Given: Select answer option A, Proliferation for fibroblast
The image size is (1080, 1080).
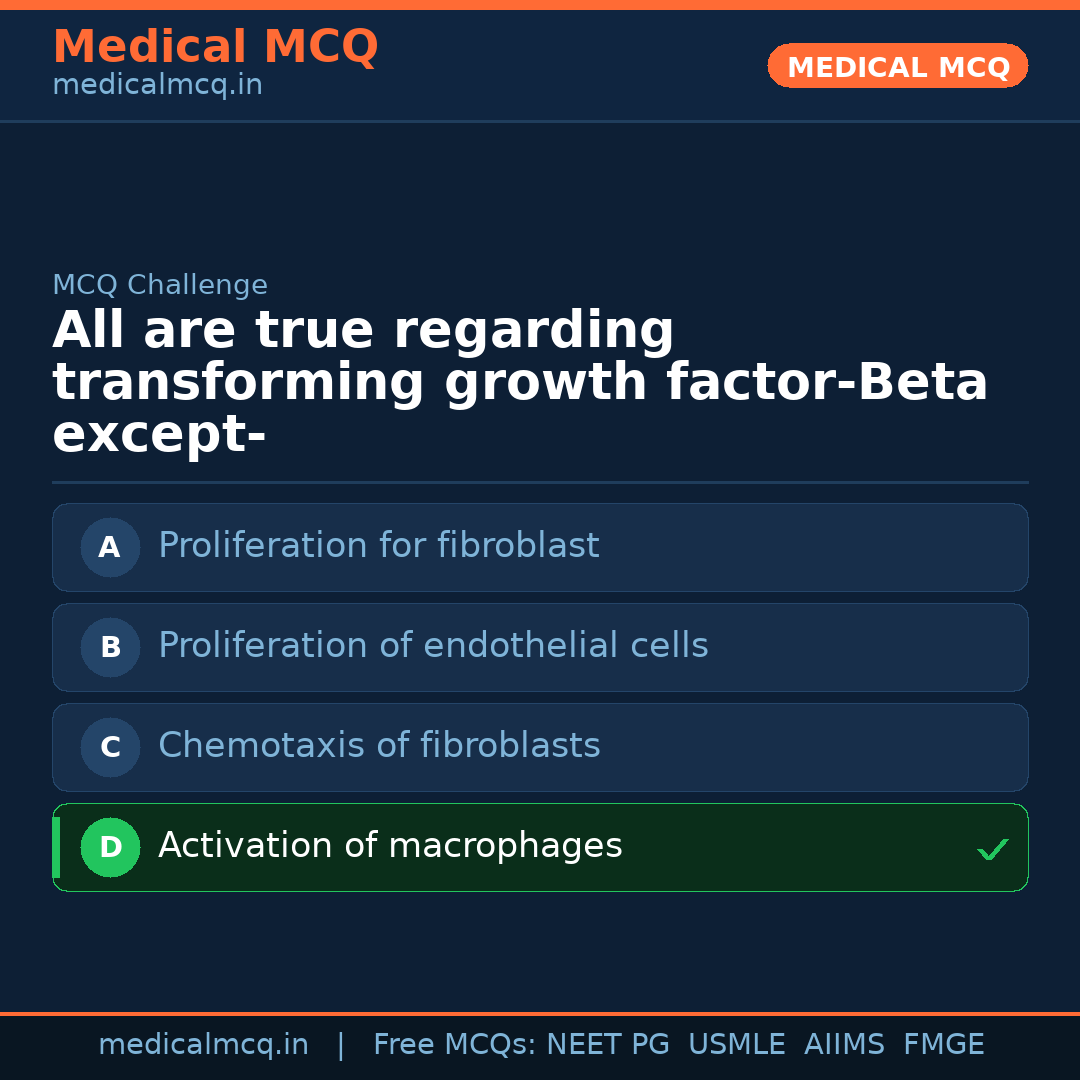Looking at the screenshot, I should click(x=540, y=547).
